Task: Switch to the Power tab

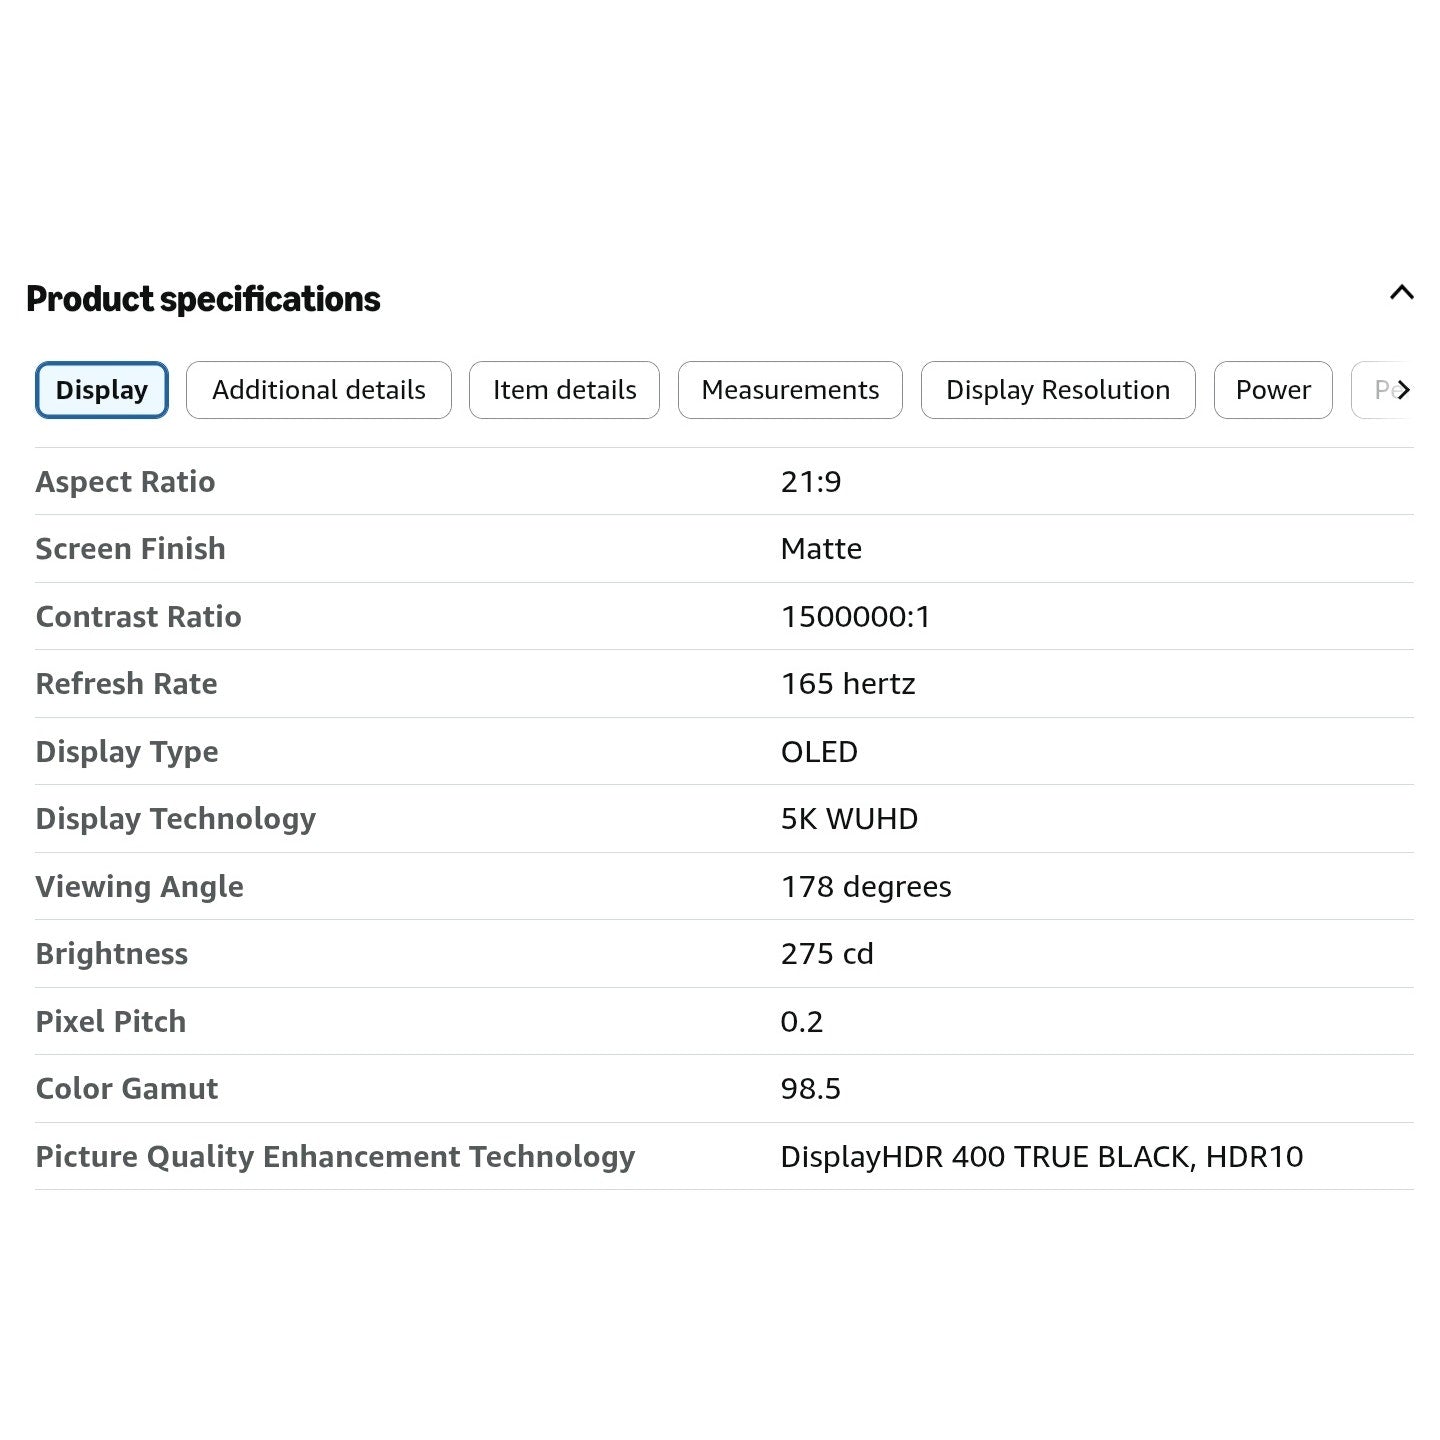Action: click(1273, 390)
